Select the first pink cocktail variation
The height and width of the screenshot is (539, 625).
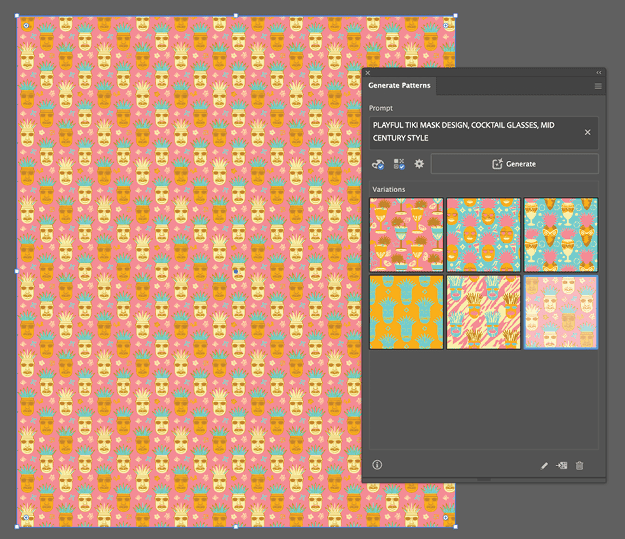[x=406, y=235]
